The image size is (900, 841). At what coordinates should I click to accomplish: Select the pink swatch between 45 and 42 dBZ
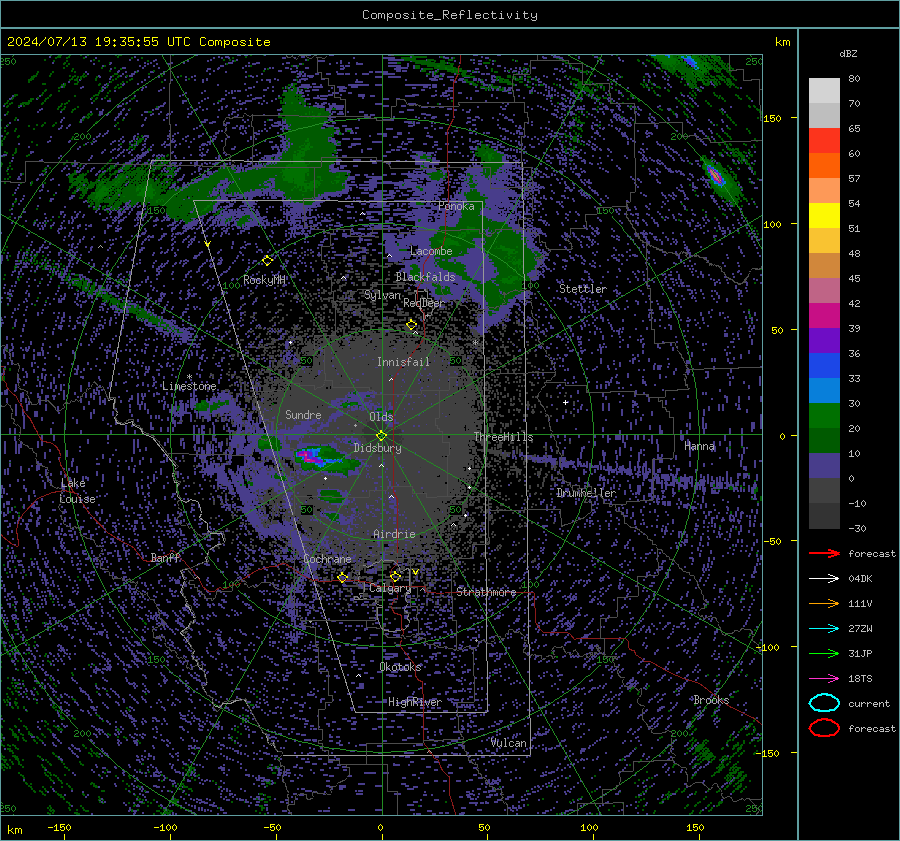[x=824, y=291]
